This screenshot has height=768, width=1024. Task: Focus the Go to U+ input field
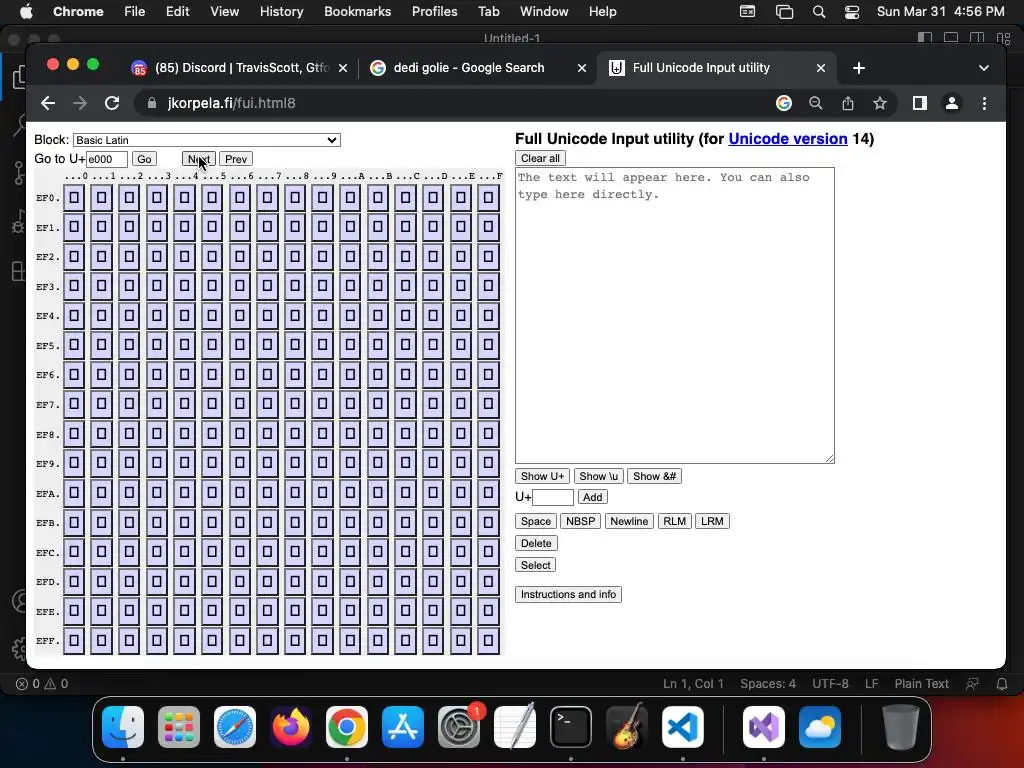click(106, 159)
